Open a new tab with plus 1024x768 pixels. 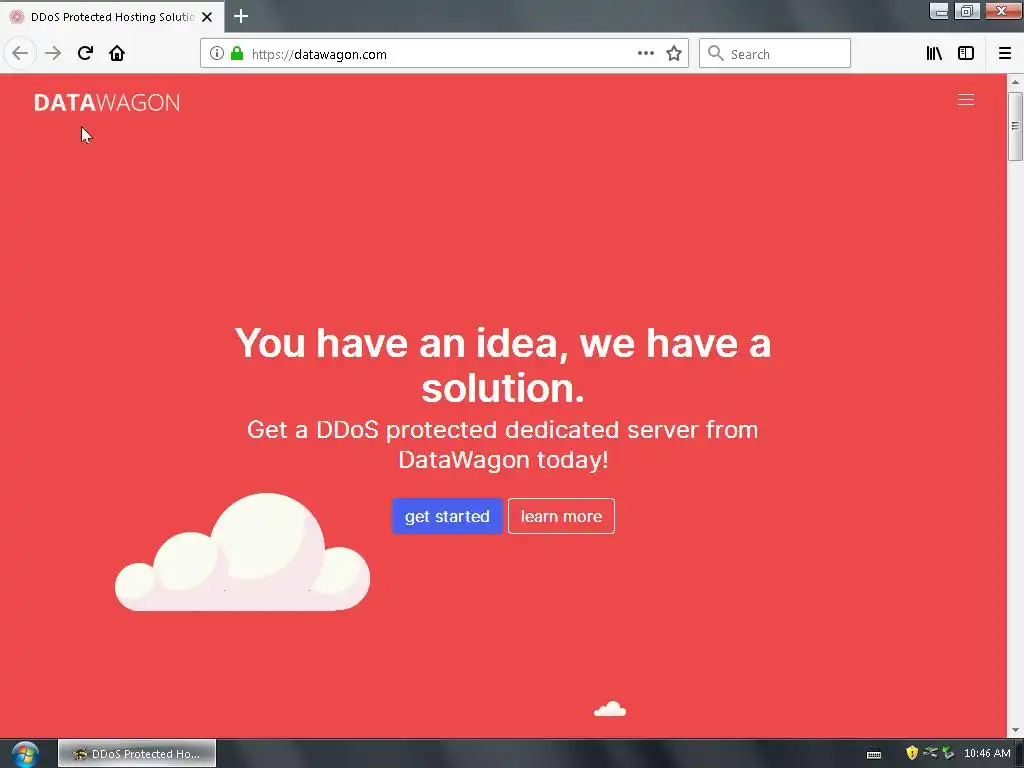[241, 16]
